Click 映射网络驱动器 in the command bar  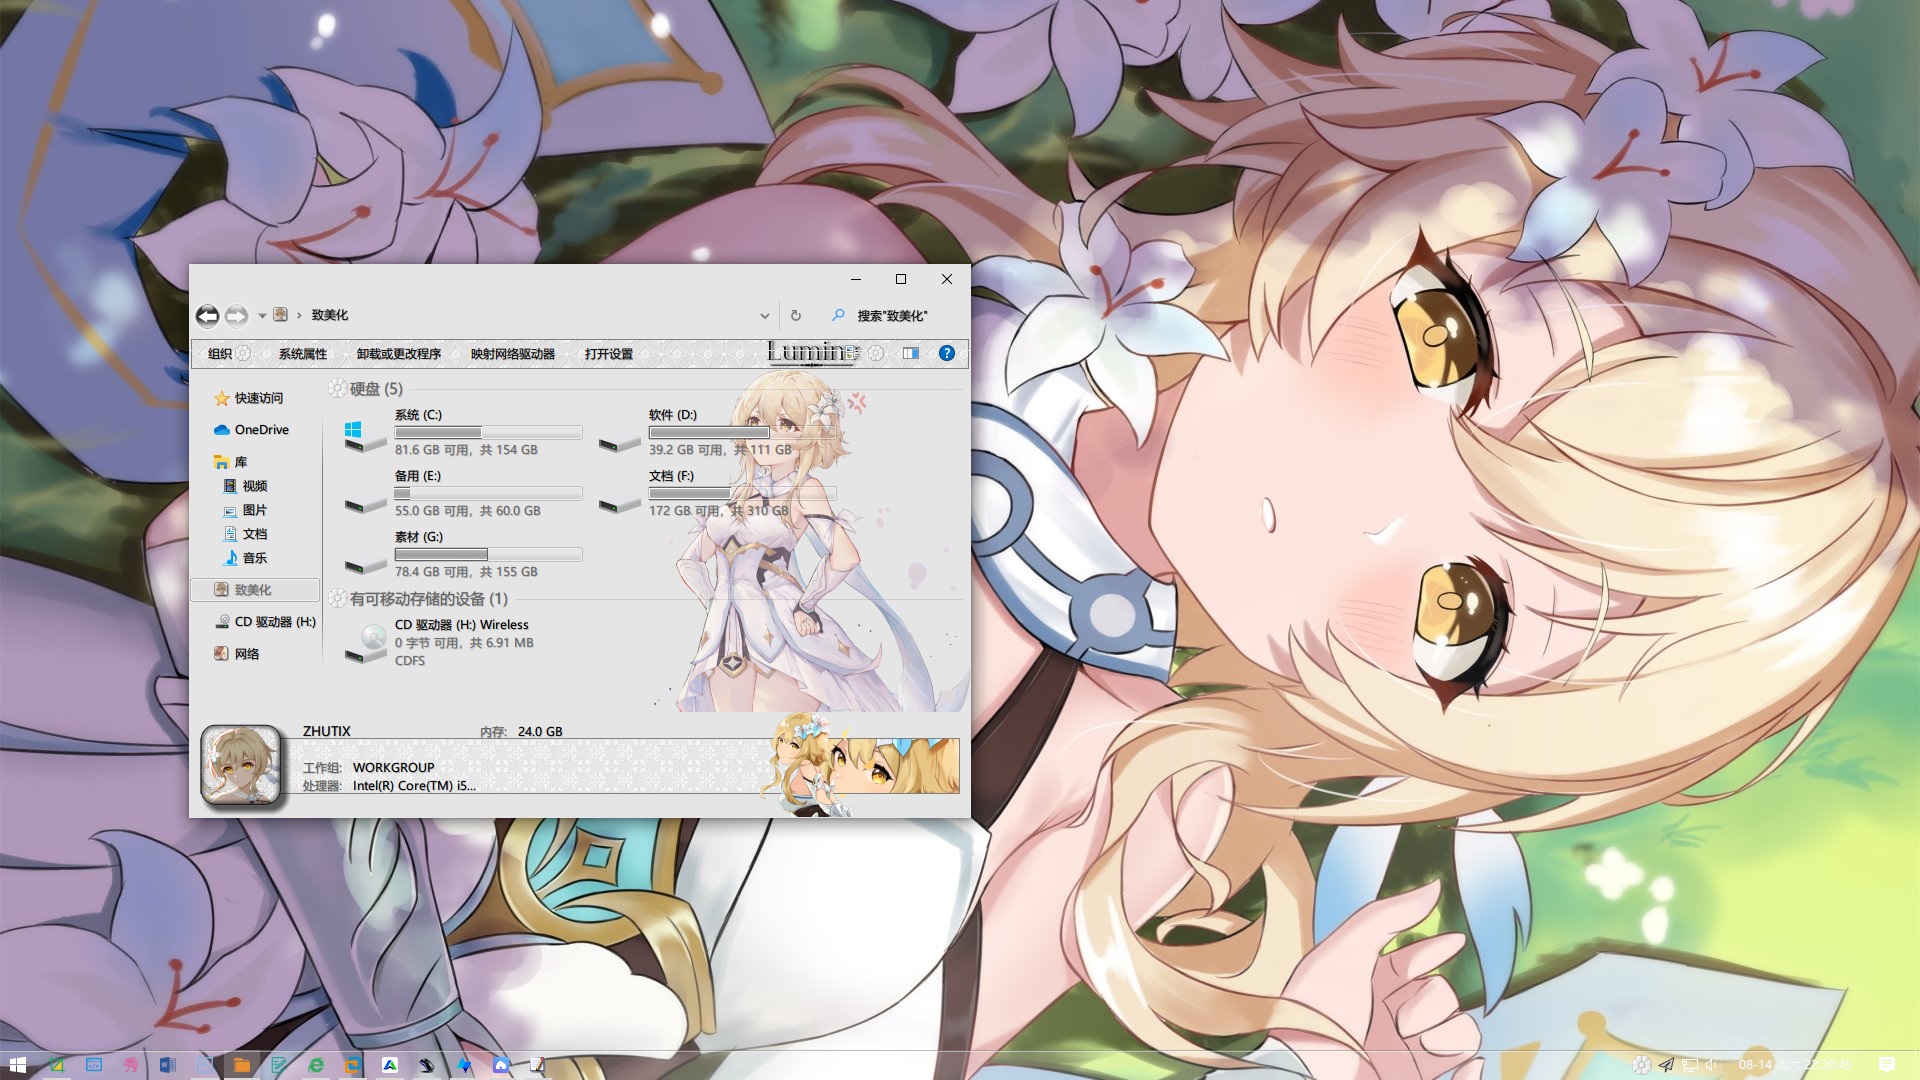(x=513, y=354)
